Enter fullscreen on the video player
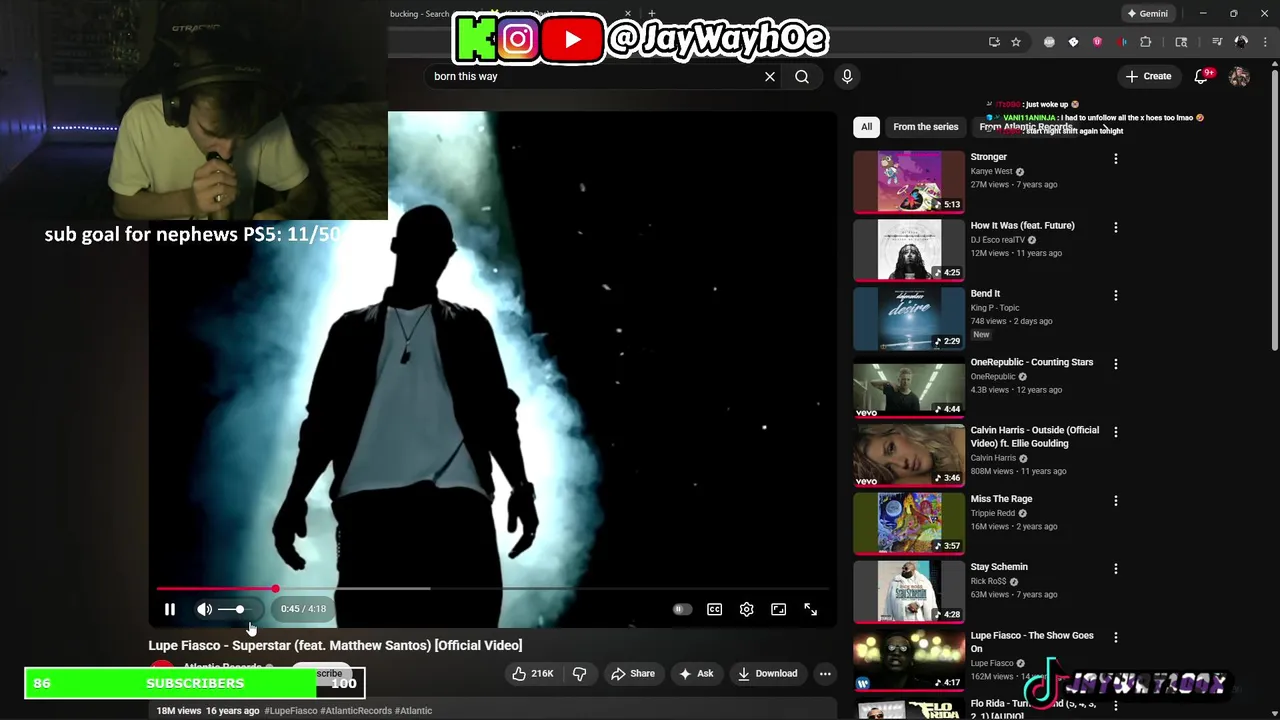This screenshot has width=1280, height=720. coord(810,609)
